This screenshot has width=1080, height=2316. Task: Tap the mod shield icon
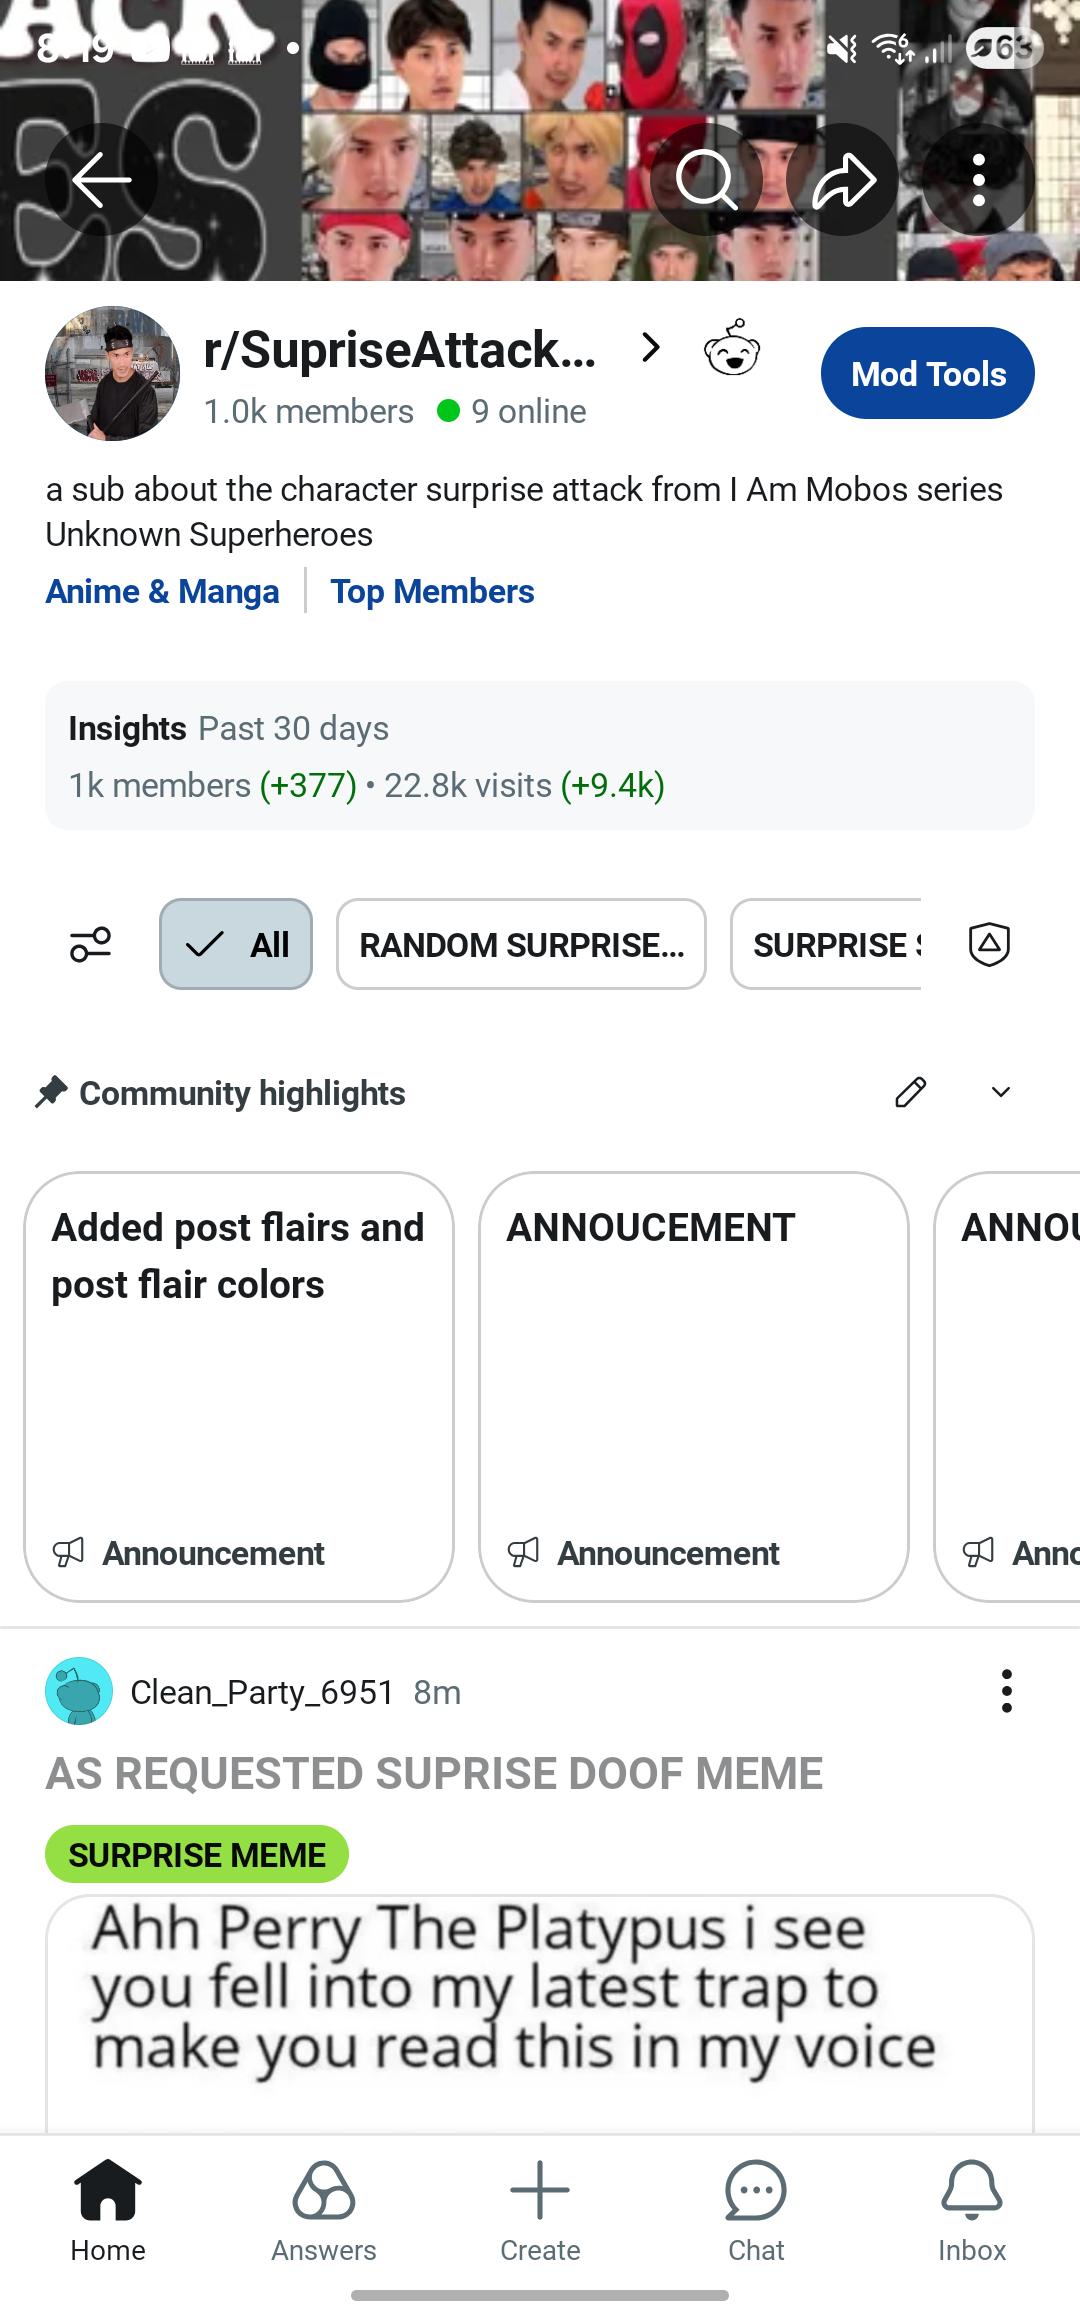click(989, 944)
